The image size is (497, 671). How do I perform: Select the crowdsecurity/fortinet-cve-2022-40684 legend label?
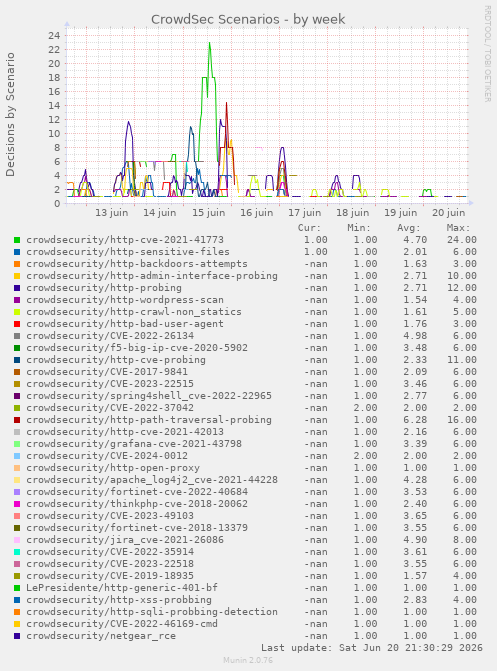pyautogui.click(x=137, y=492)
